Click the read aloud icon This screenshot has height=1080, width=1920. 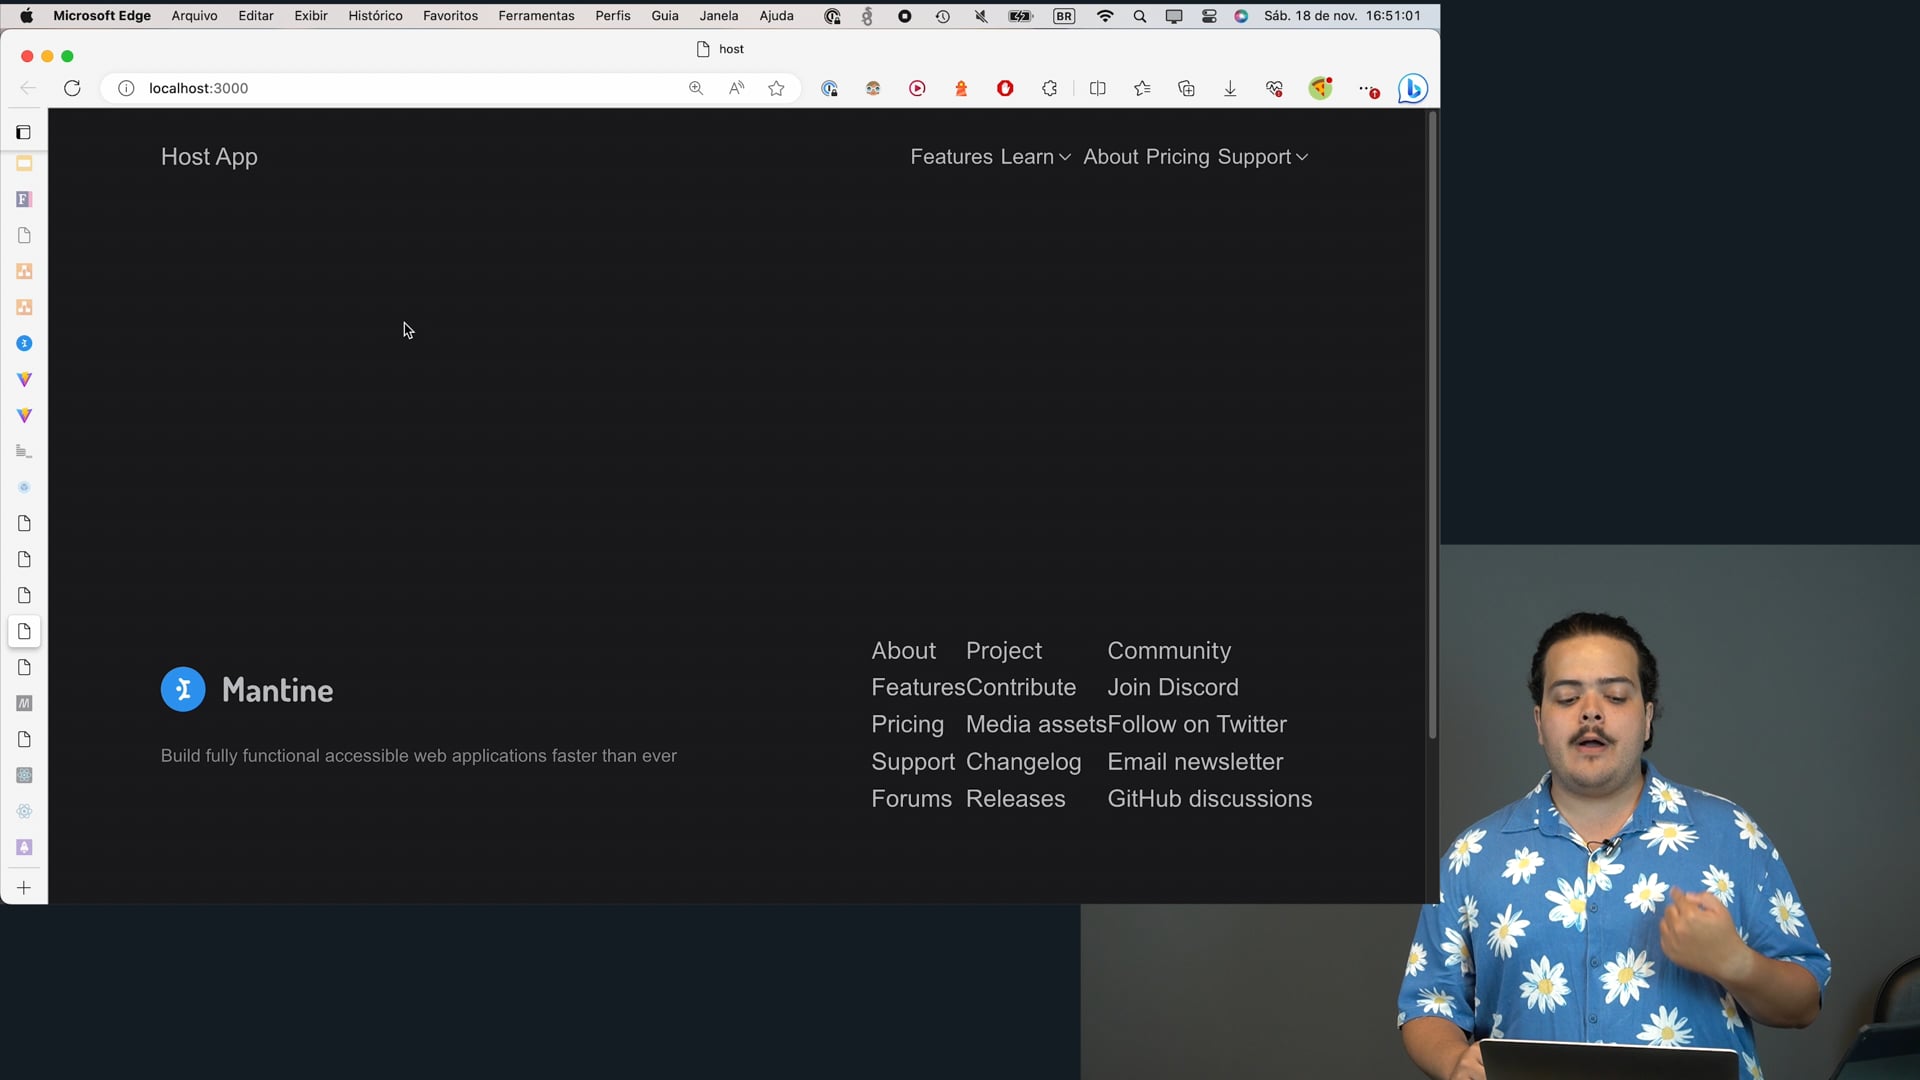tap(736, 88)
